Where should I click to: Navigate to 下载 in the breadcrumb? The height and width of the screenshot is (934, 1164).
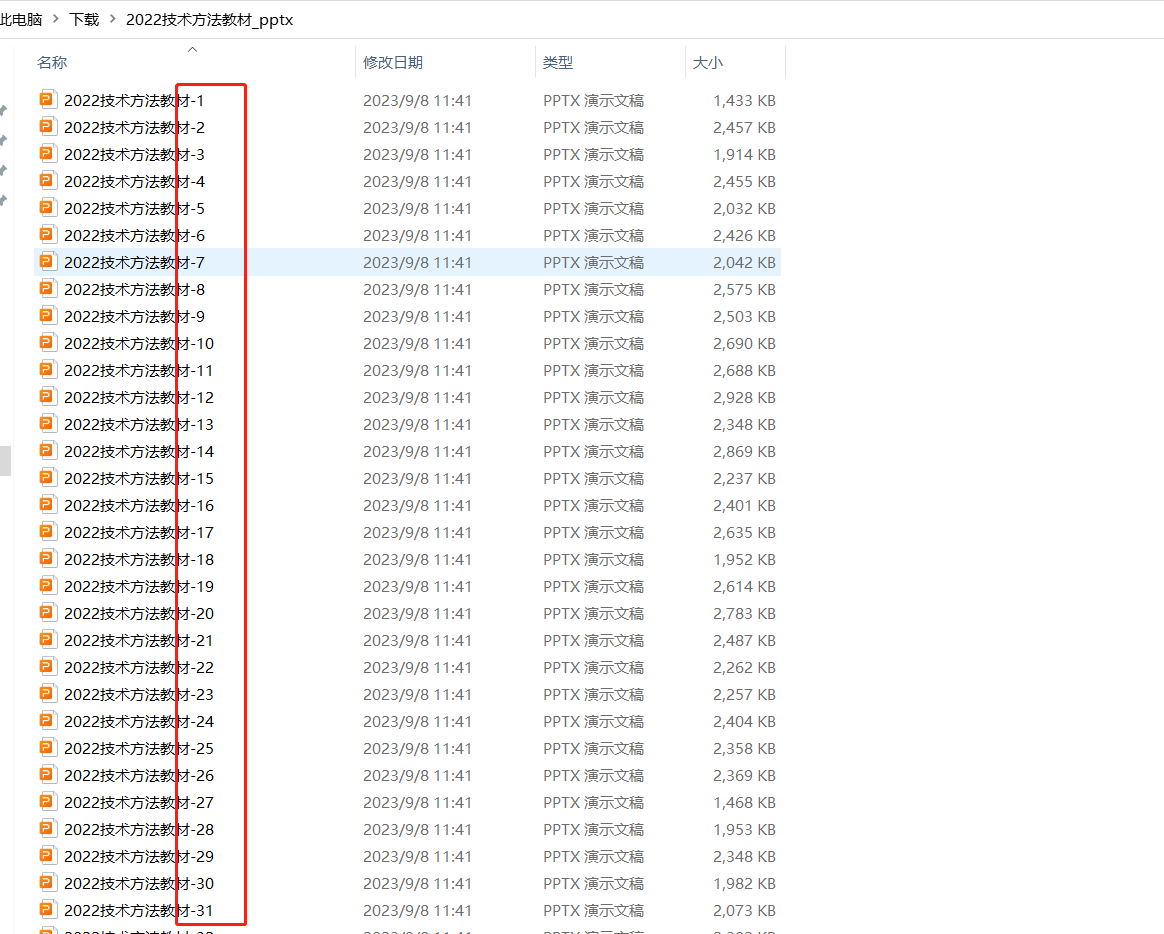(x=84, y=19)
